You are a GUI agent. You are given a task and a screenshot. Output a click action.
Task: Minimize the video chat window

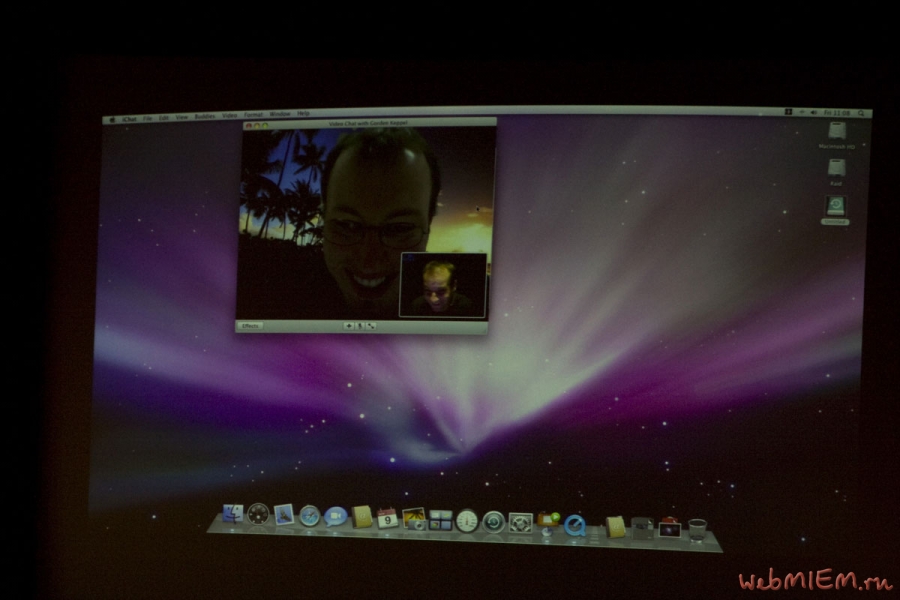pyautogui.click(x=257, y=126)
